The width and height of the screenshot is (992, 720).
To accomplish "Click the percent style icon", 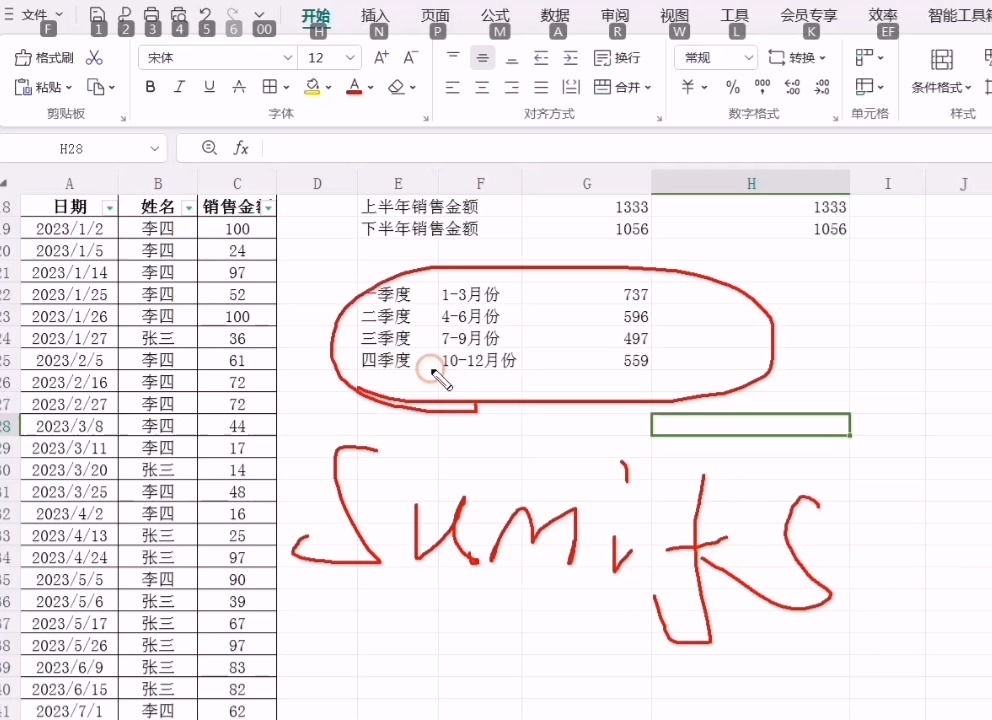I will 731,88.
